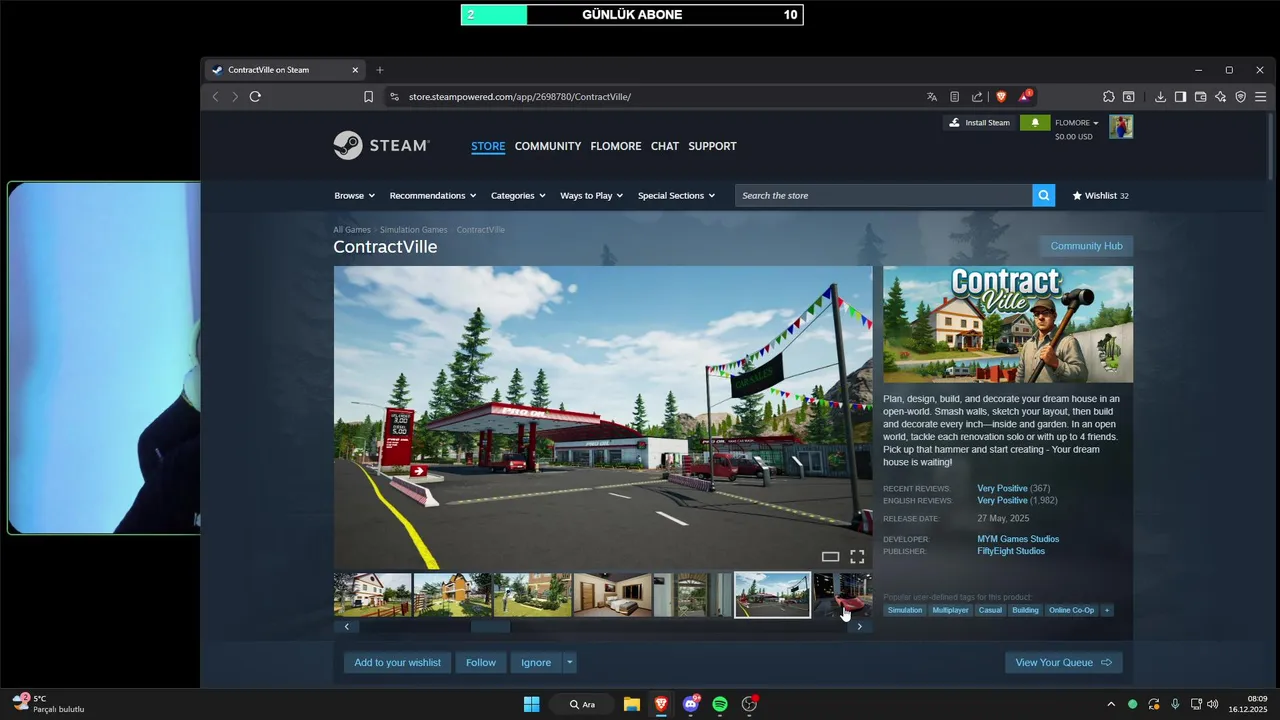Screen dimensions: 1280x720
Task: Expand the Browse dropdown
Action: click(354, 195)
